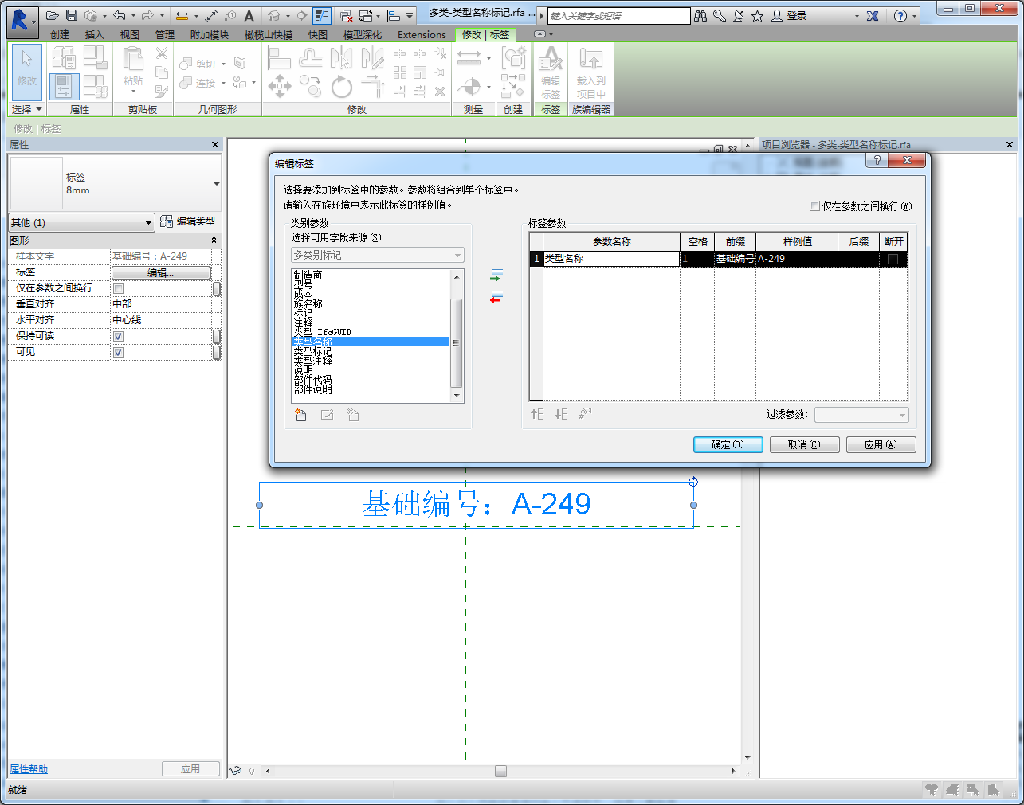Click the 编辑... button in properties panel
1024x805 pixels.
click(x=161, y=272)
